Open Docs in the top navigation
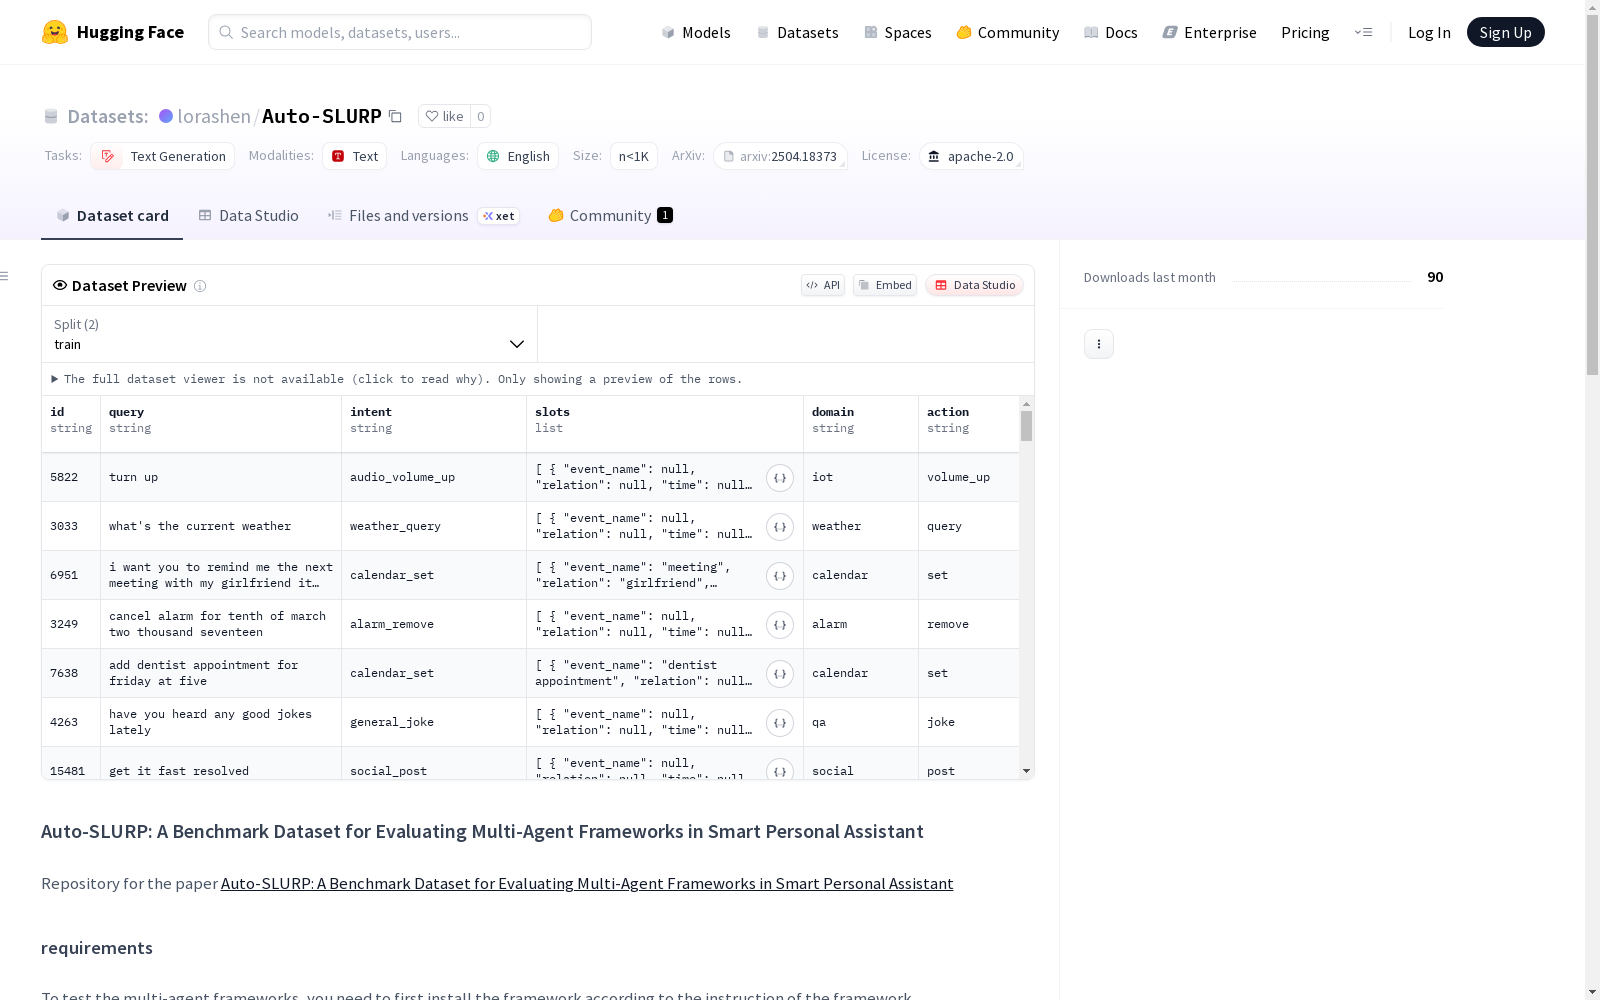This screenshot has width=1600, height=1000. coord(1111,32)
